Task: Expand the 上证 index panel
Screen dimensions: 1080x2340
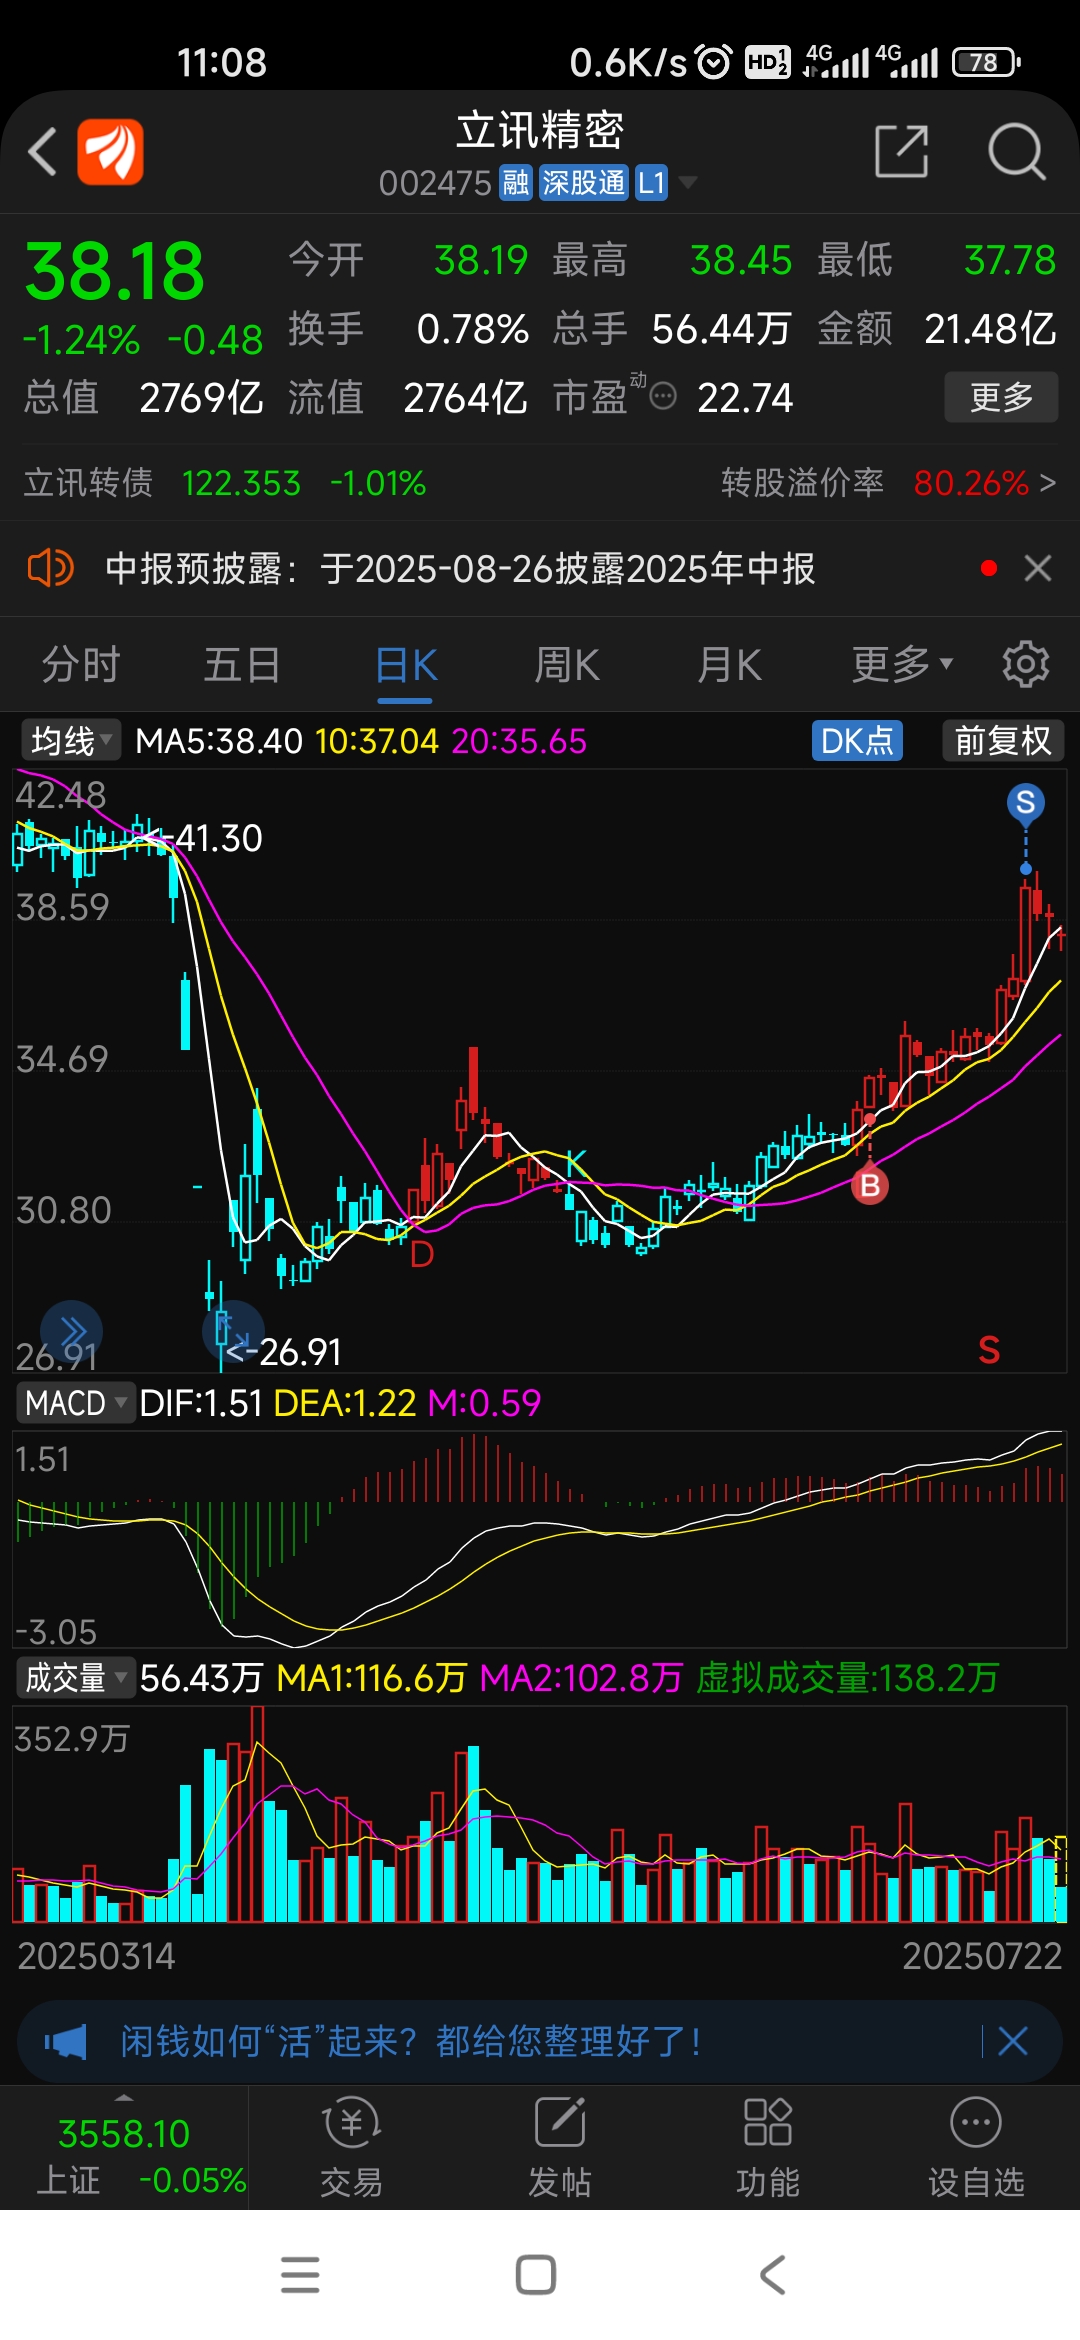Action: coord(124,2147)
